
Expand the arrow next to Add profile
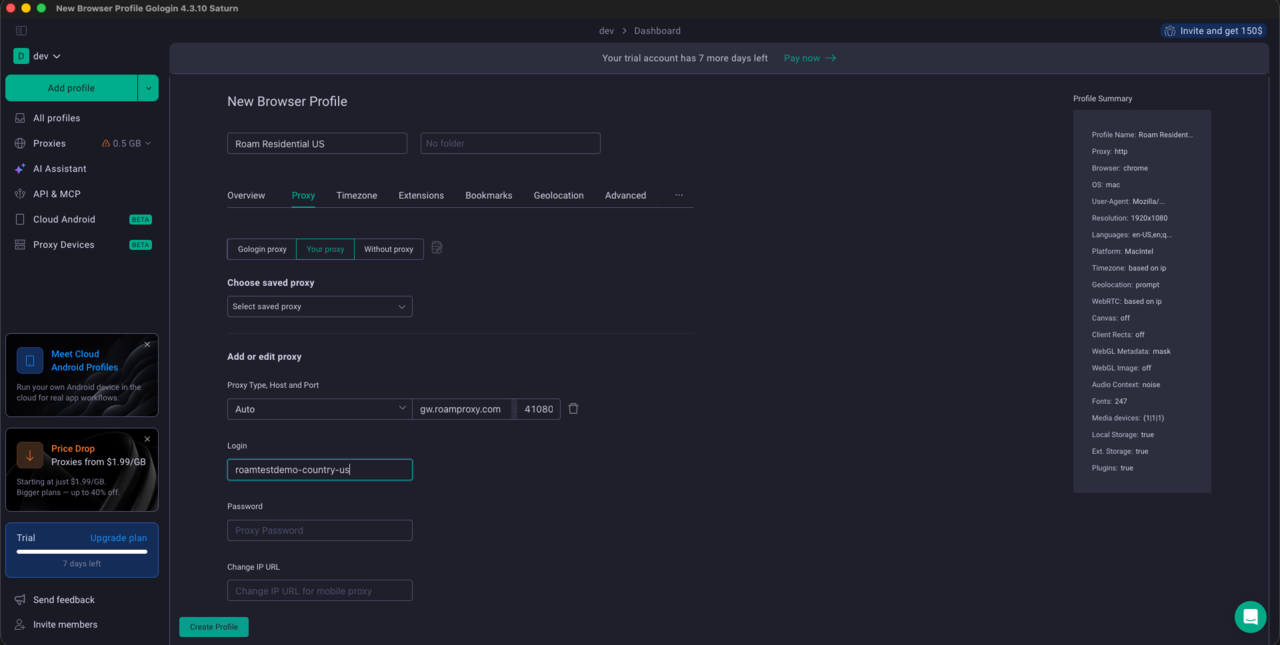click(x=149, y=88)
